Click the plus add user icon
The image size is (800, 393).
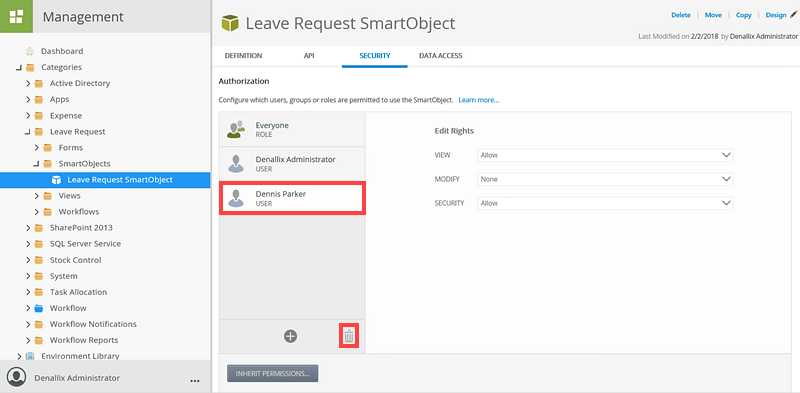pos(290,336)
